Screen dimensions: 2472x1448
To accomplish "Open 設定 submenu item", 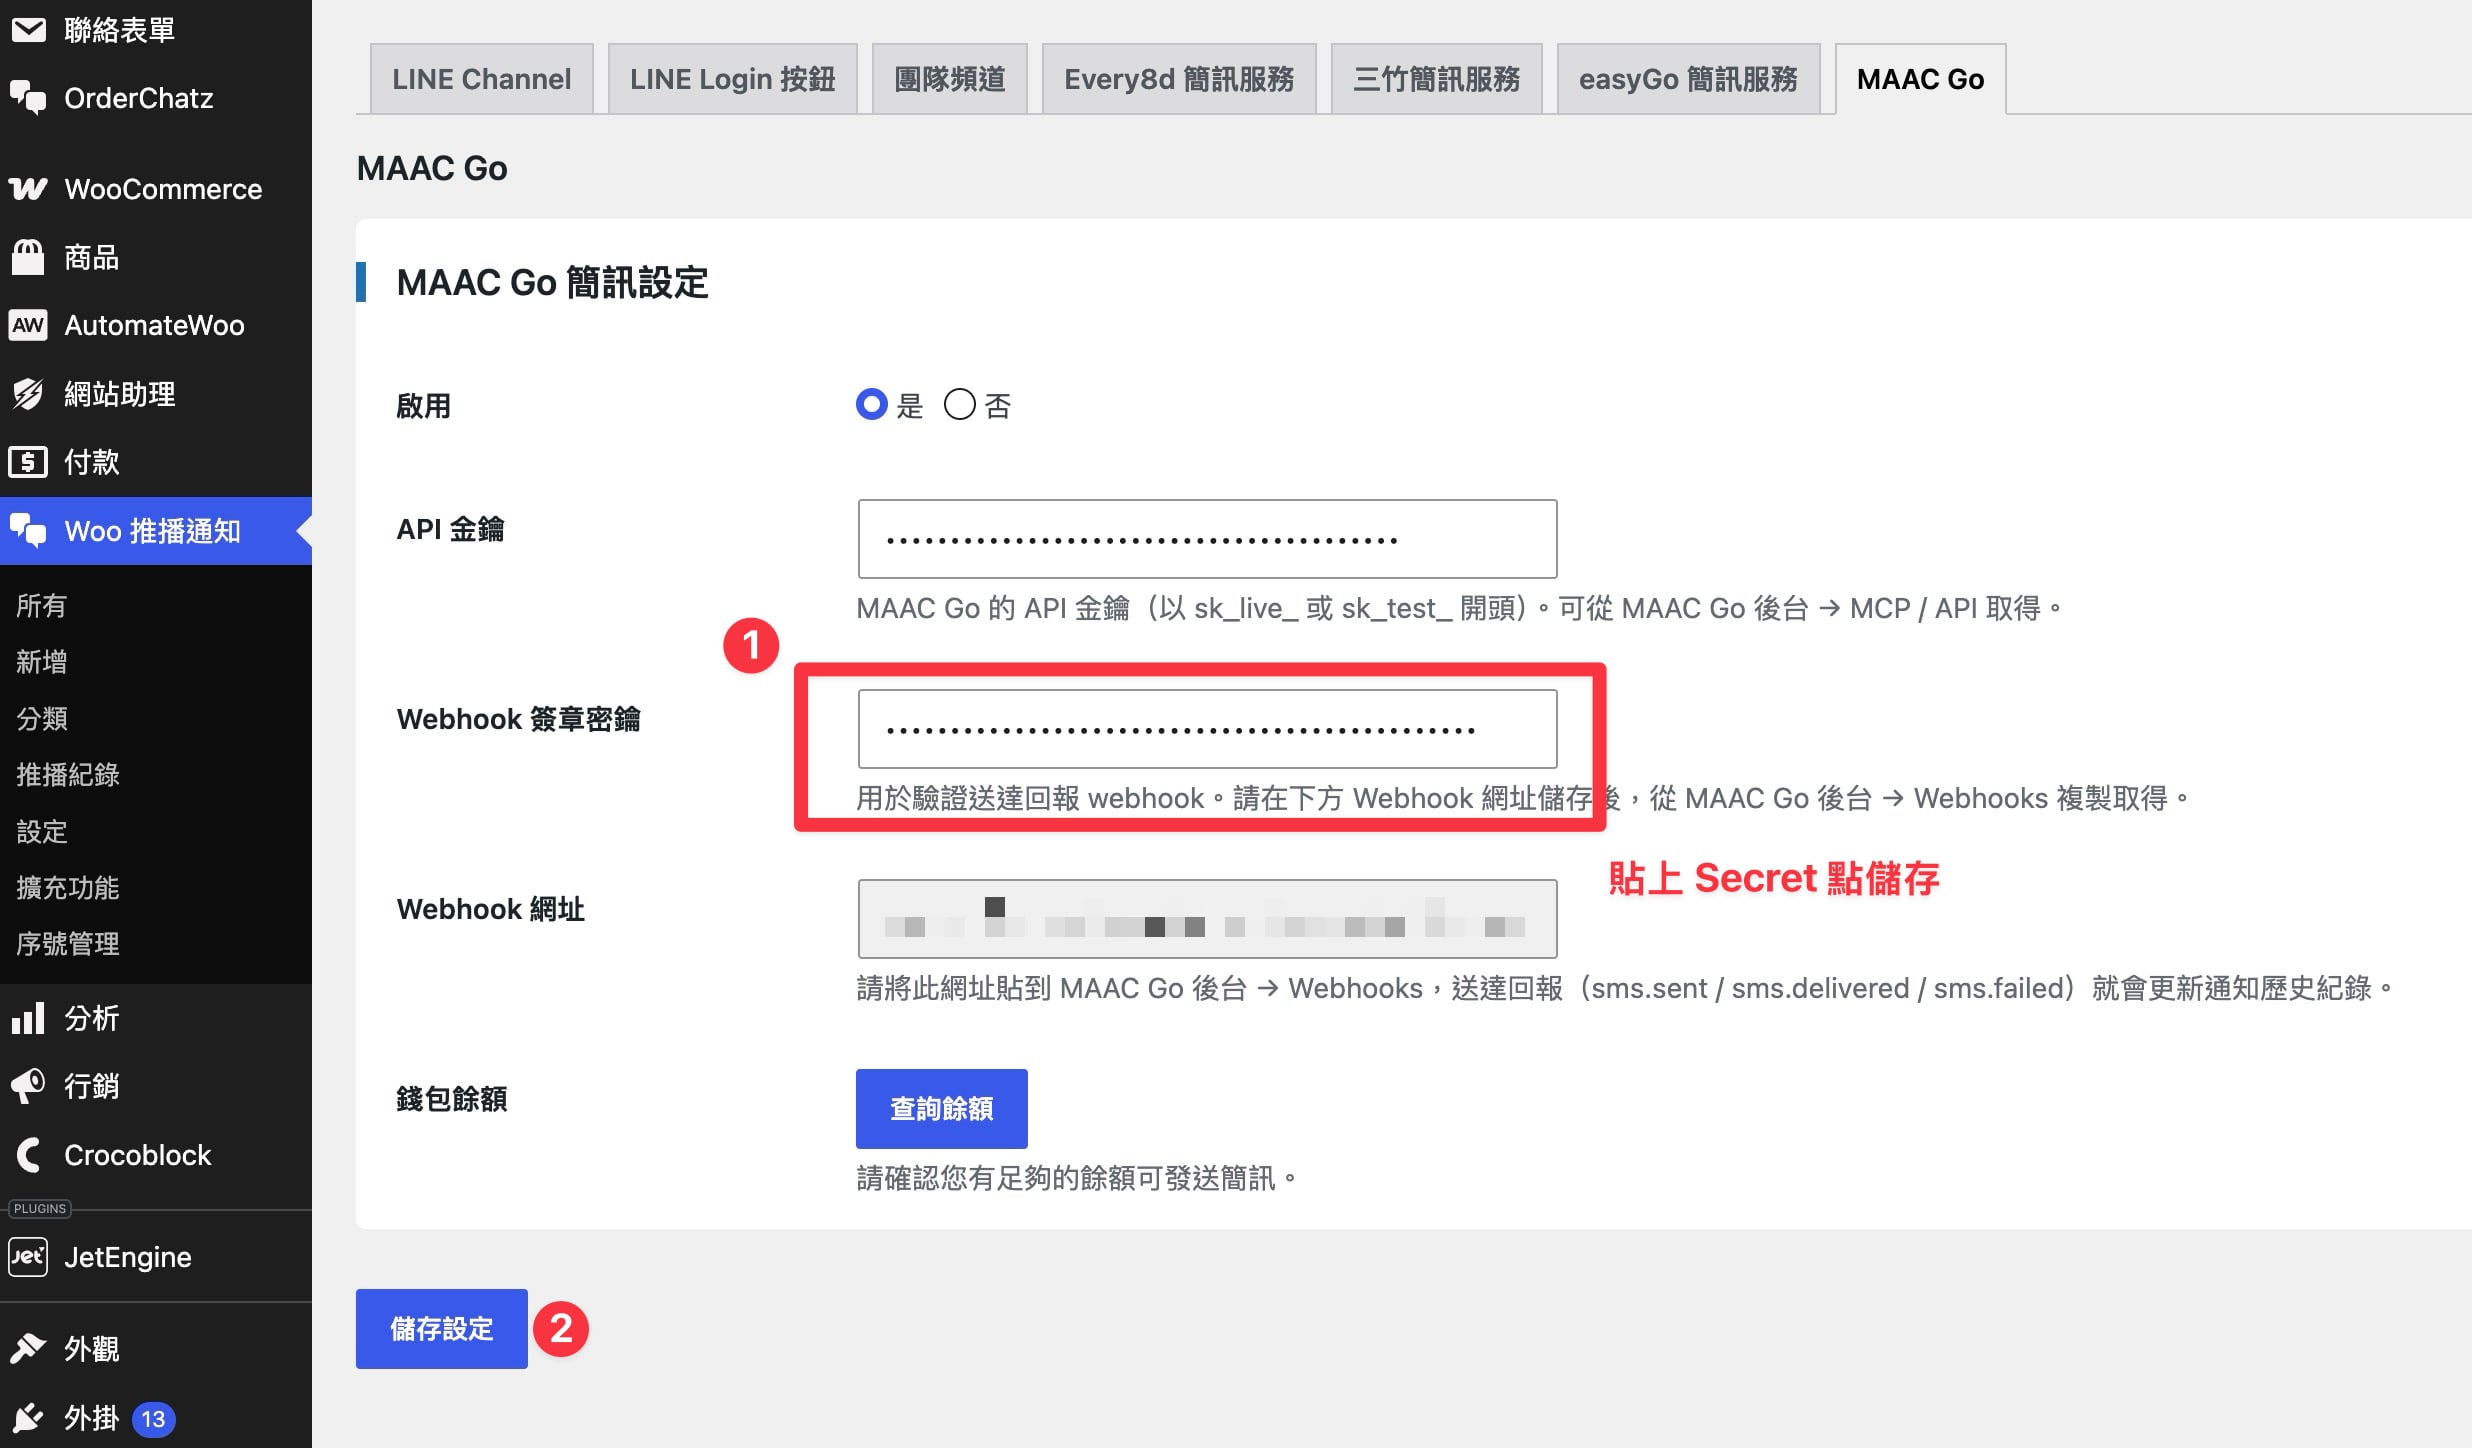I will [x=42, y=831].
